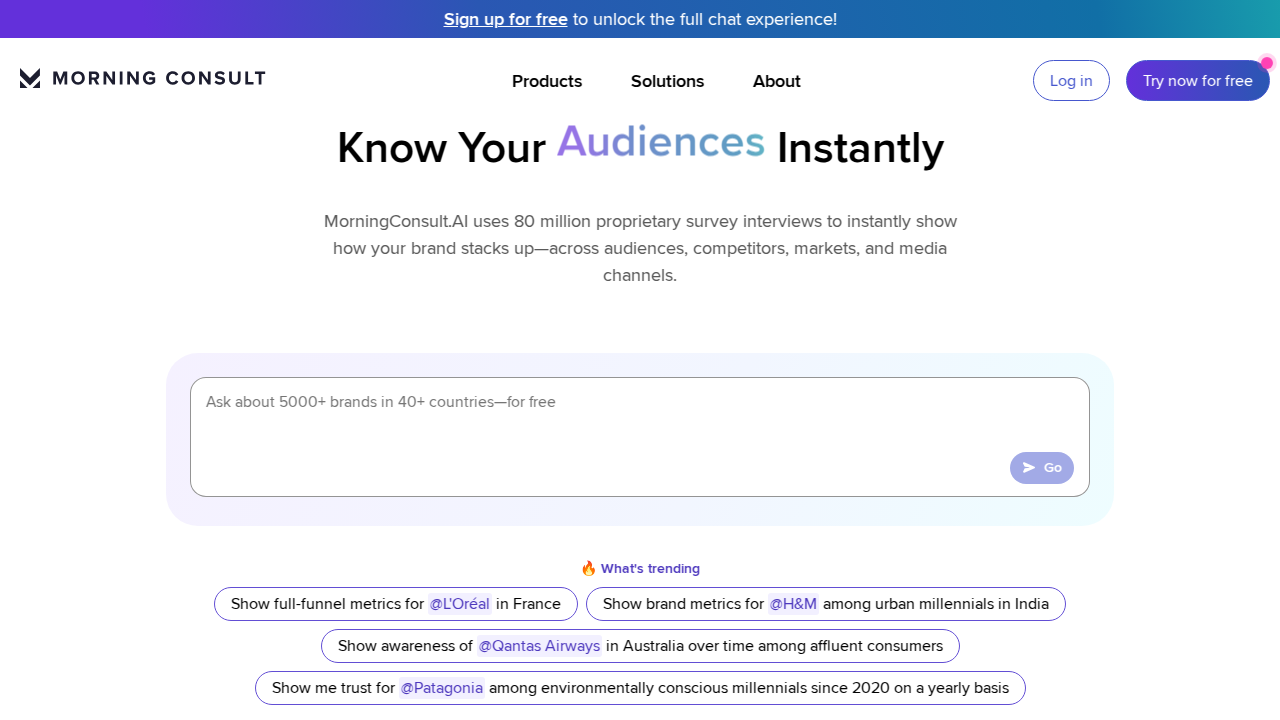Follow the Sign up for free link

coord(506,19)
